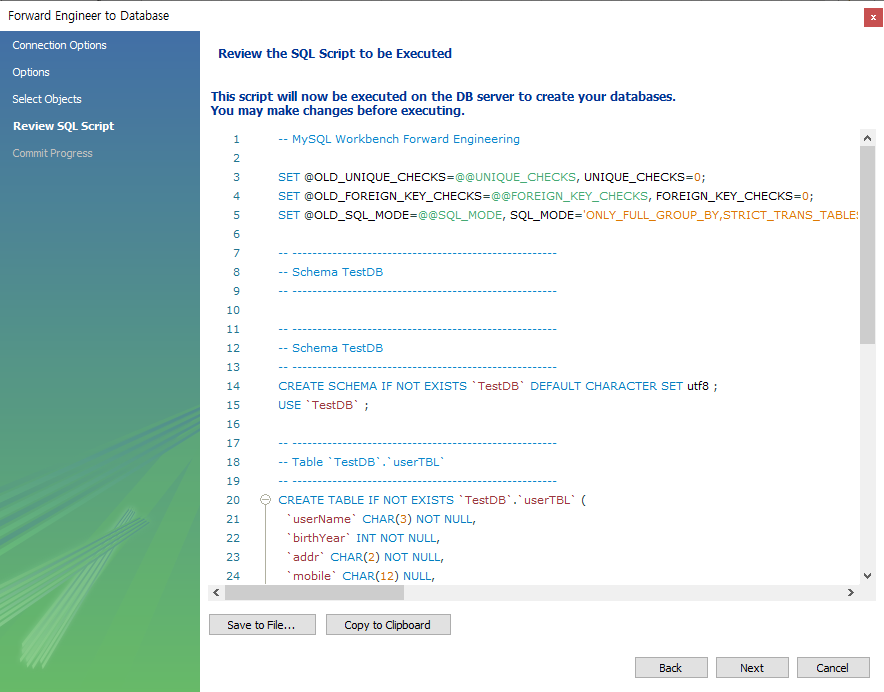Click the vertical scrollbar up arrow
884x692 pixels.
pos(867,138)
